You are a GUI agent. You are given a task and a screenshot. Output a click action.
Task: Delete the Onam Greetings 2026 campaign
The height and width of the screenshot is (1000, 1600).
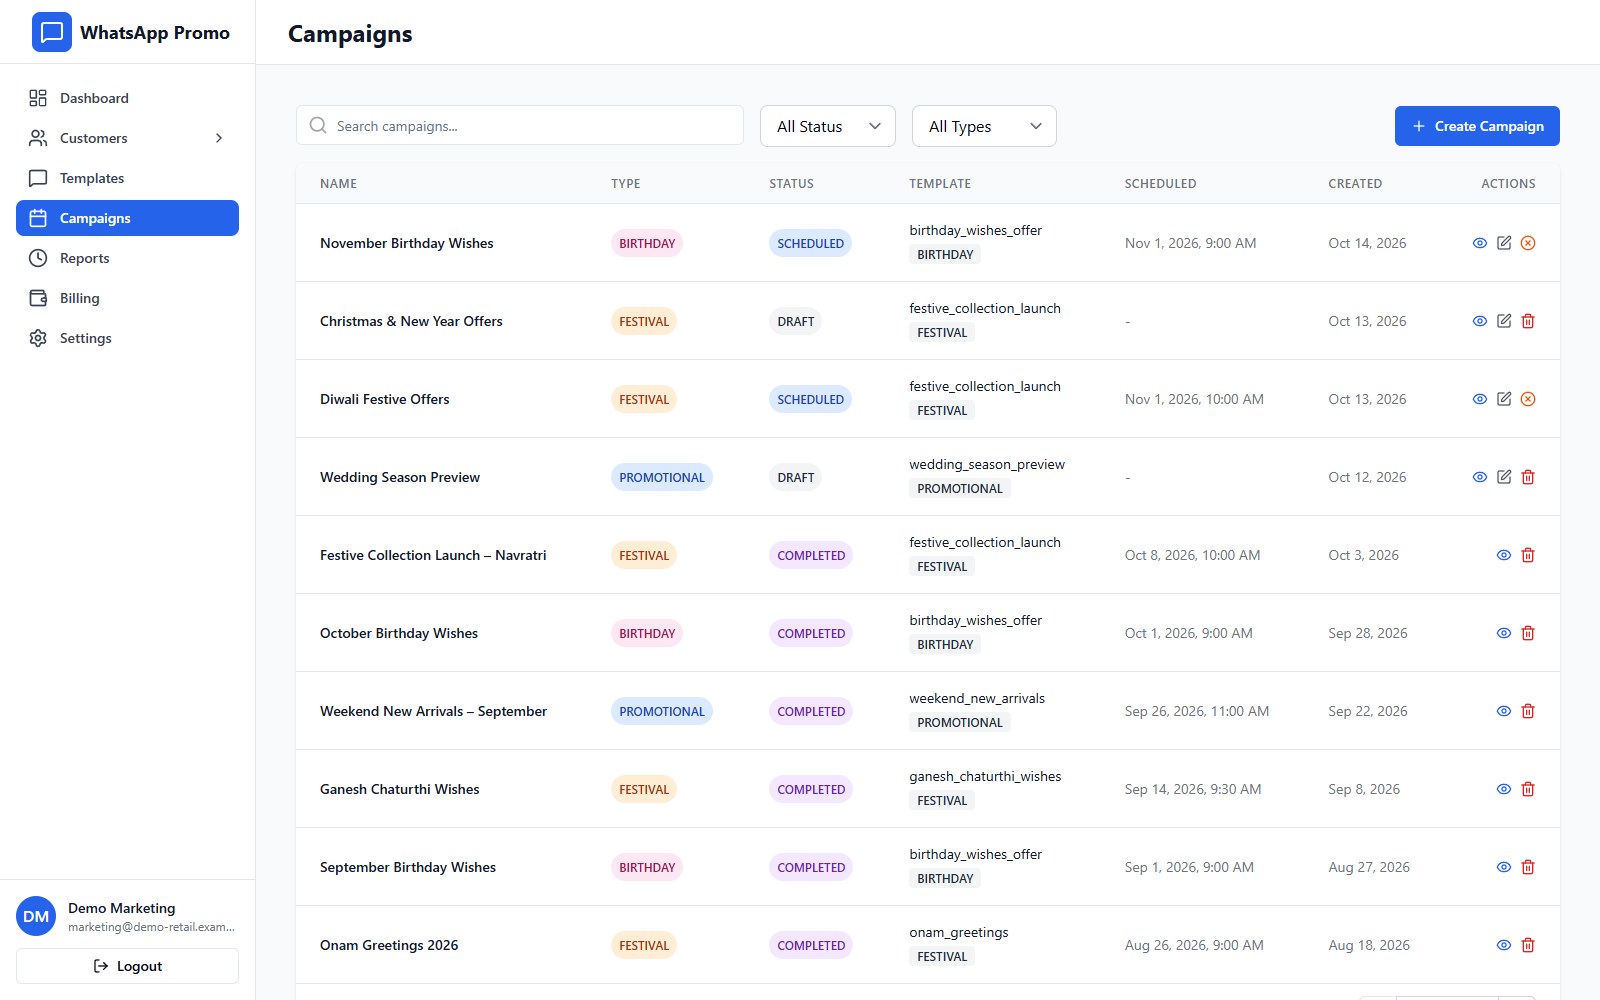[1528, 945]
